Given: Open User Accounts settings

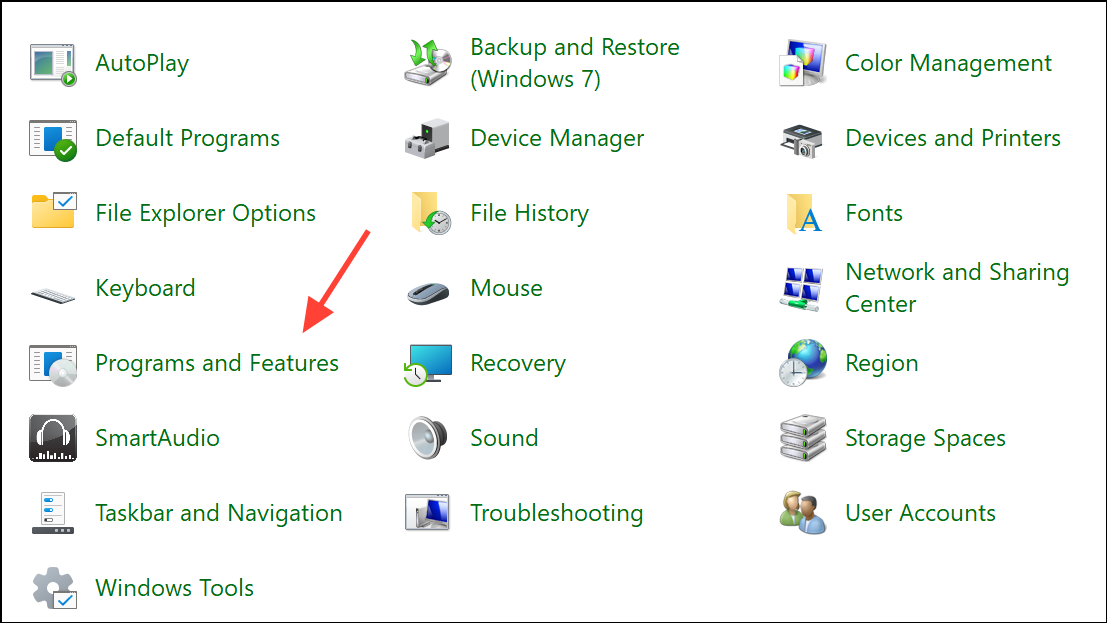Looking at the screenshot, I should tap(920, 513).
